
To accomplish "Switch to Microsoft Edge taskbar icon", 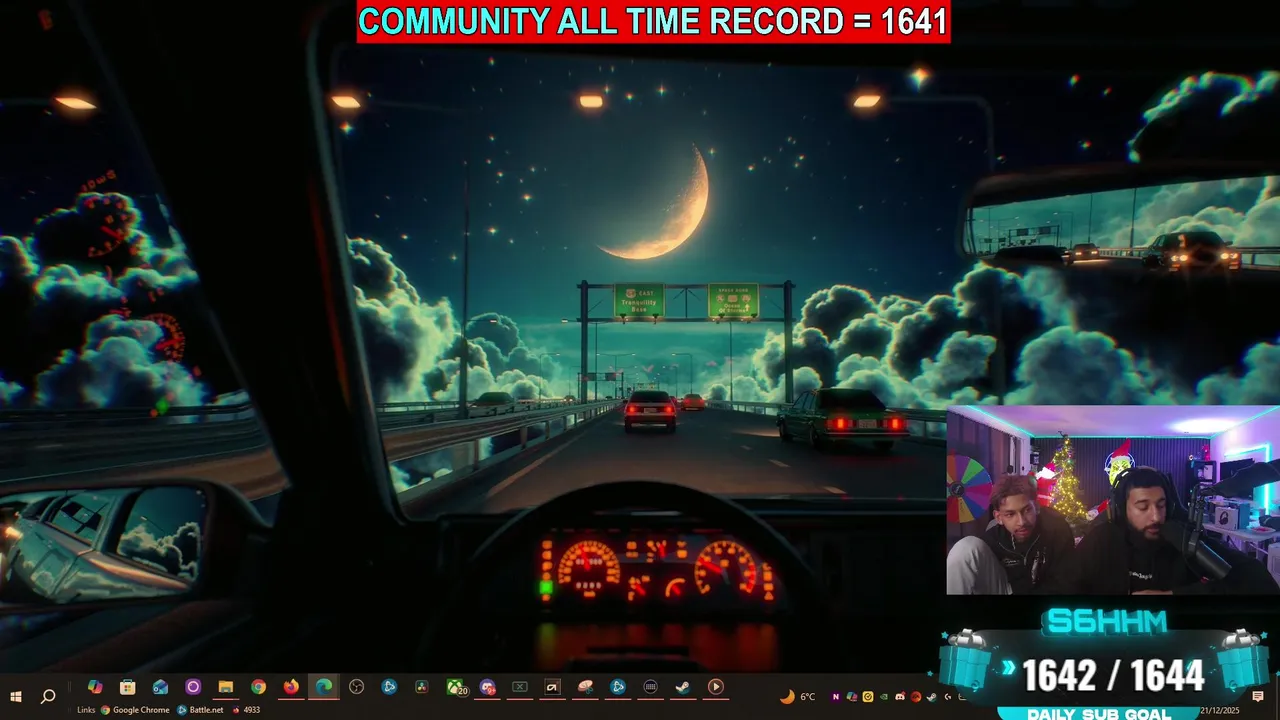I will 324,687.
